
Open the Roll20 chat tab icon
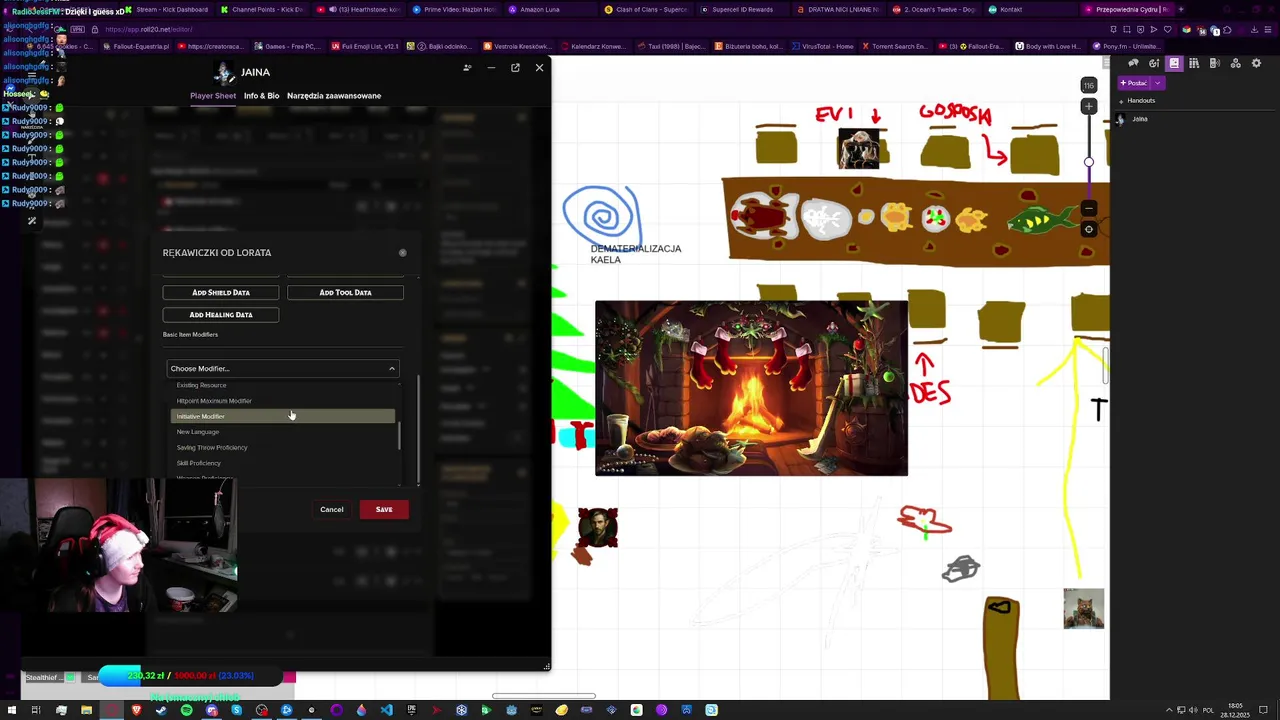[x=1134, y=63]
